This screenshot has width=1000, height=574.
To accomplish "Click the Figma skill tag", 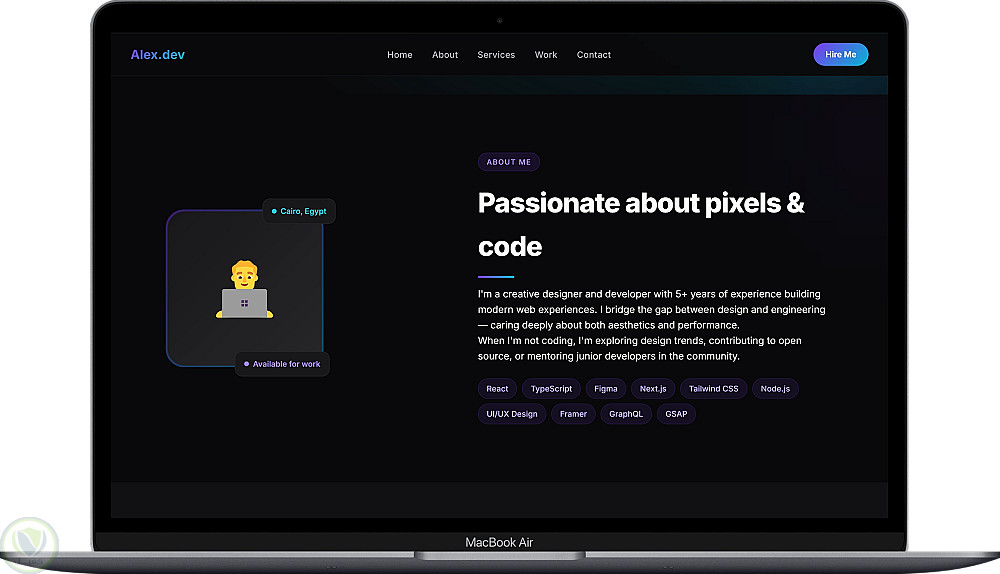I will coord(606,388).
